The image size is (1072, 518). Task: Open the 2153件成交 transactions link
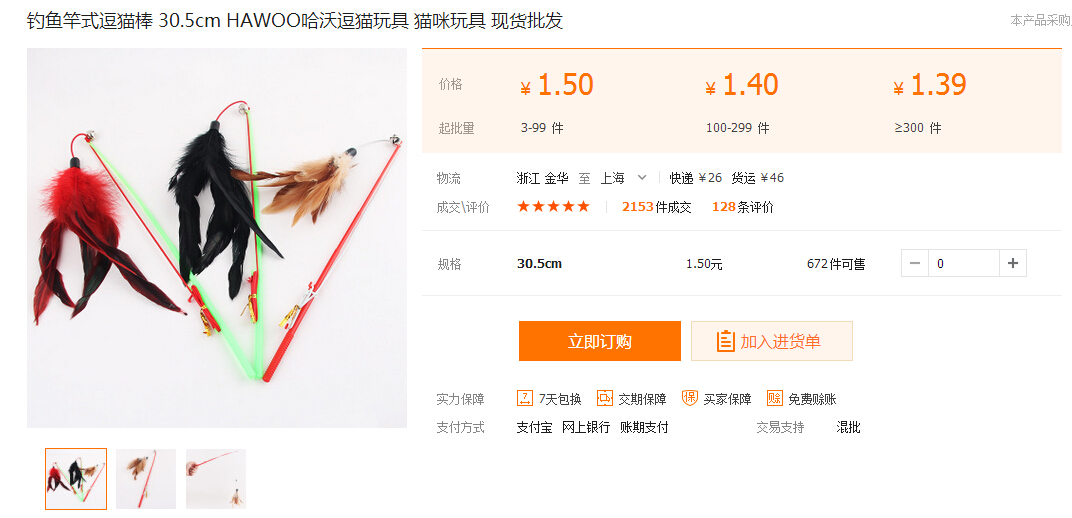[x=656, y=207]
